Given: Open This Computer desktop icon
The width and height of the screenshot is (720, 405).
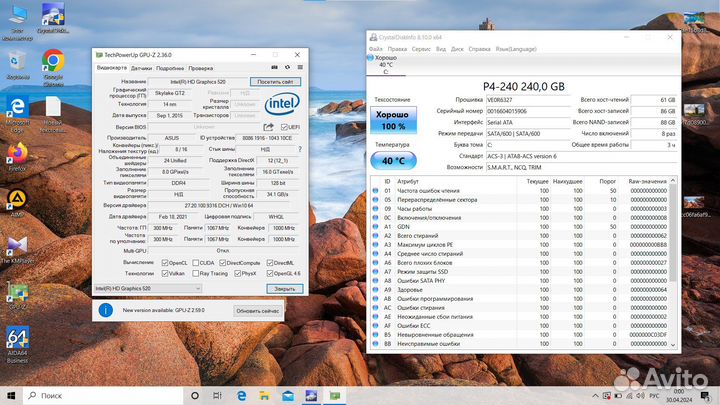Looking at the screenshot, I should (17, 22).
